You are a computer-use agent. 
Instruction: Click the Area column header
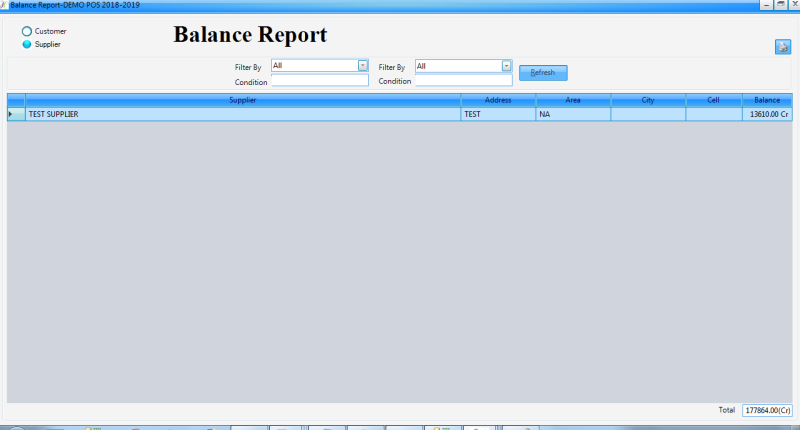pyautogui.click(x=572, y=100)
